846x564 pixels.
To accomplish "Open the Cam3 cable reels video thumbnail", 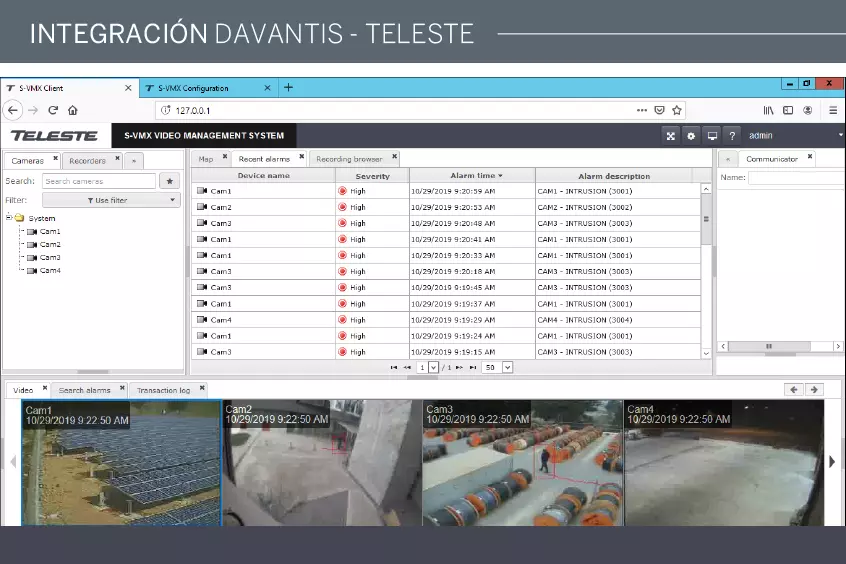I will click(523, 463).
